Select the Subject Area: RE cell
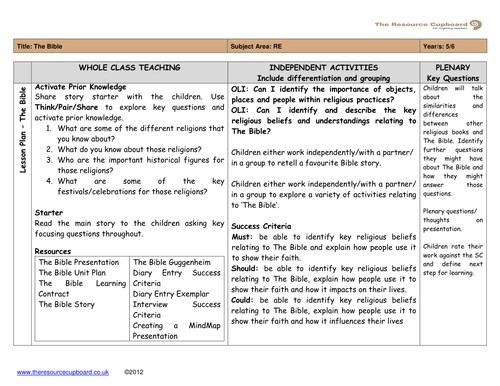Viewport: 500px width, 386px height. (324, 46)
